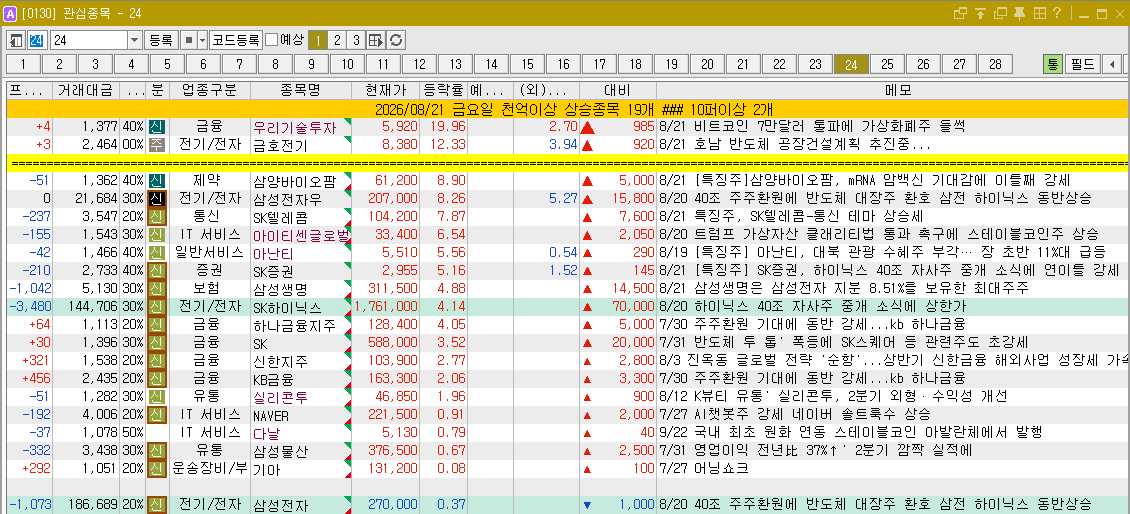Select page 2 toggle next to 예상

pyautogui.click(x=337, y=40)
